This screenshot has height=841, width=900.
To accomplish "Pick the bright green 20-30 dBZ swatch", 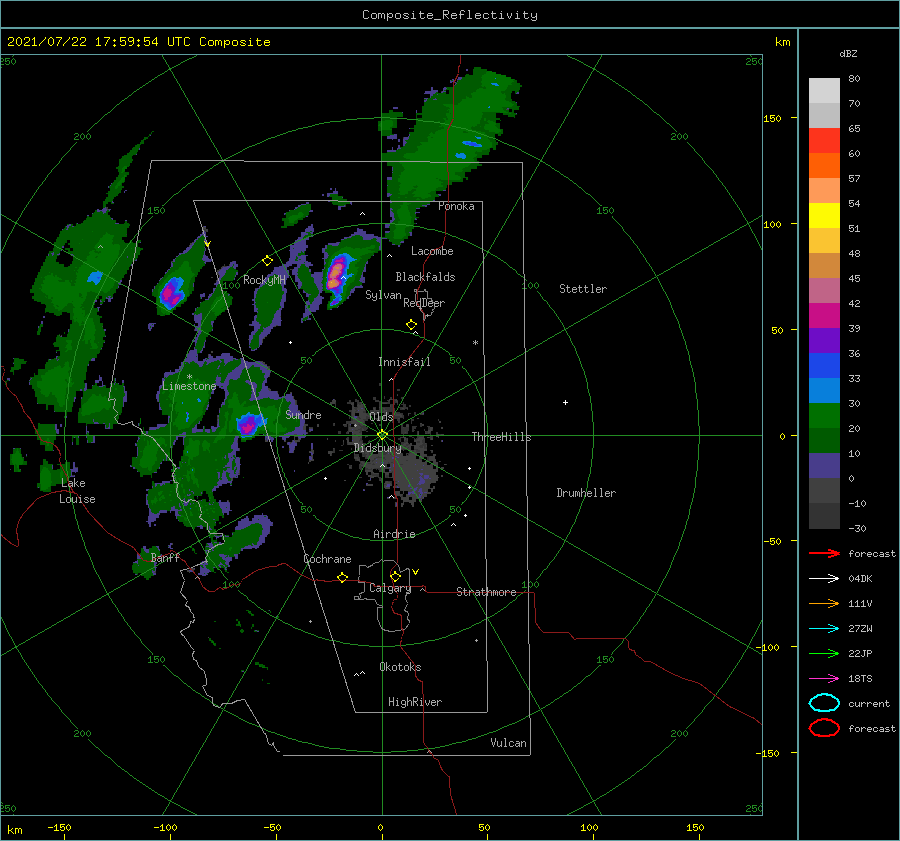I will pyautogui.click(x=824, y=416).
